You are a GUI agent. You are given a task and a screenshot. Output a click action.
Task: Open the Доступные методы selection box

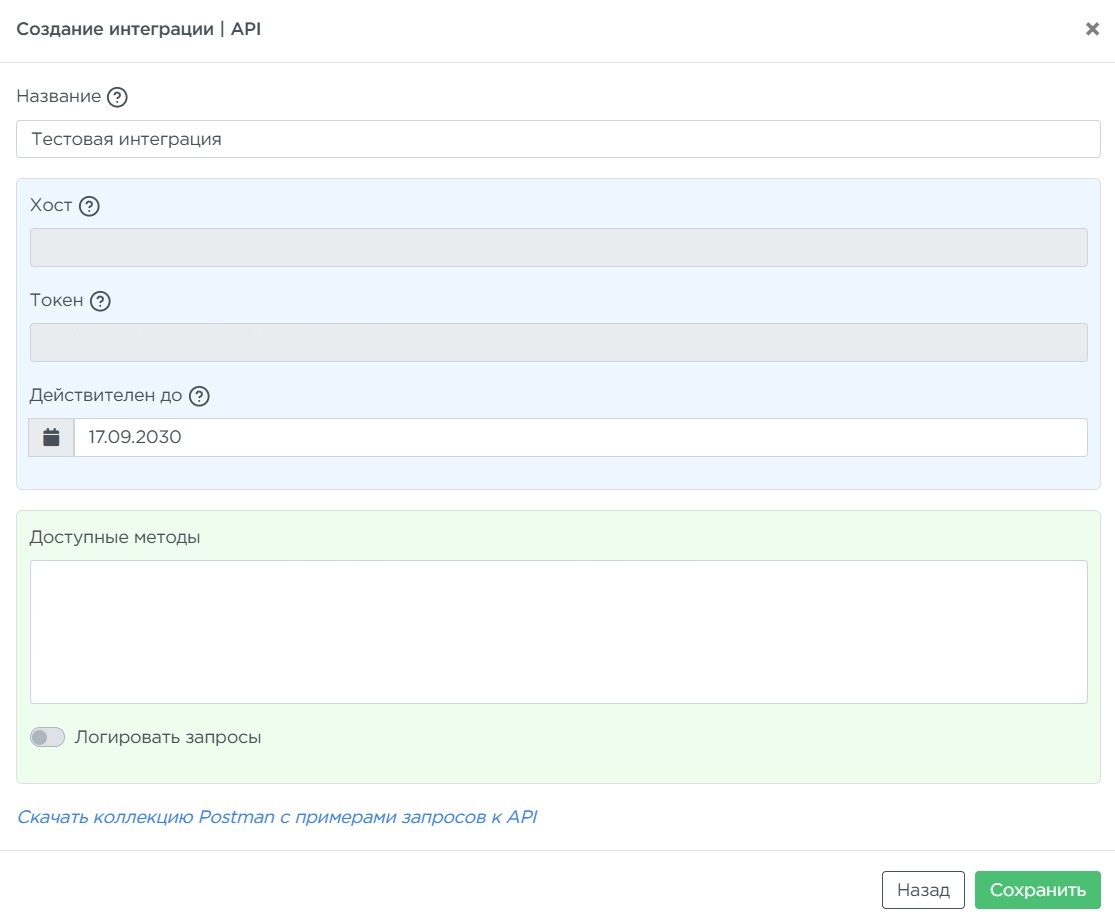[x=558, y=631]
